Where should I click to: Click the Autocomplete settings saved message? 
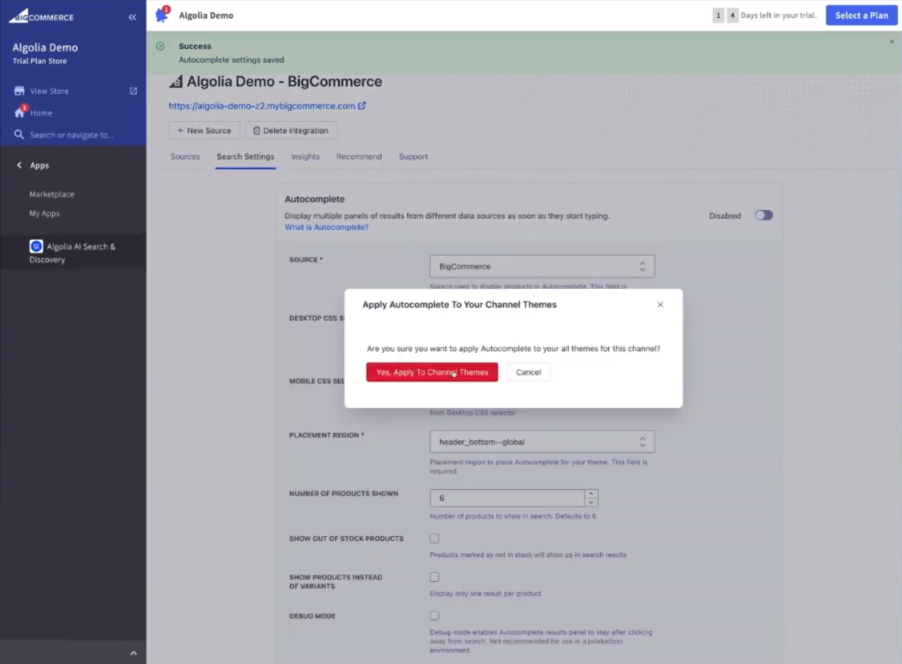[x=231, y=60]
